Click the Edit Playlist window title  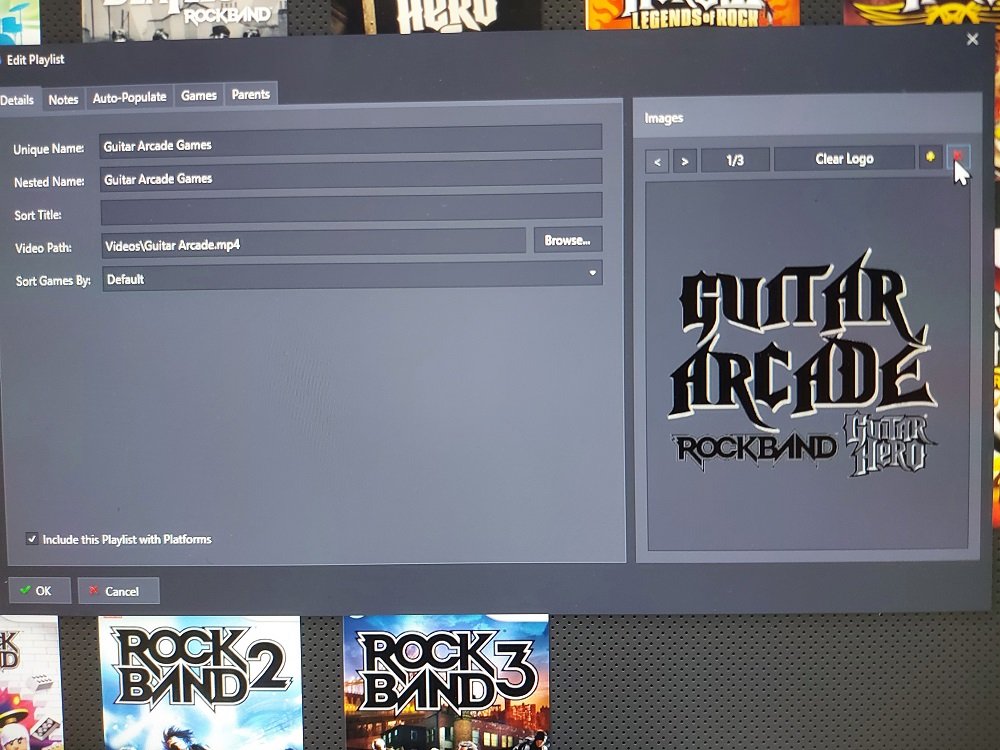coord(36,59)
